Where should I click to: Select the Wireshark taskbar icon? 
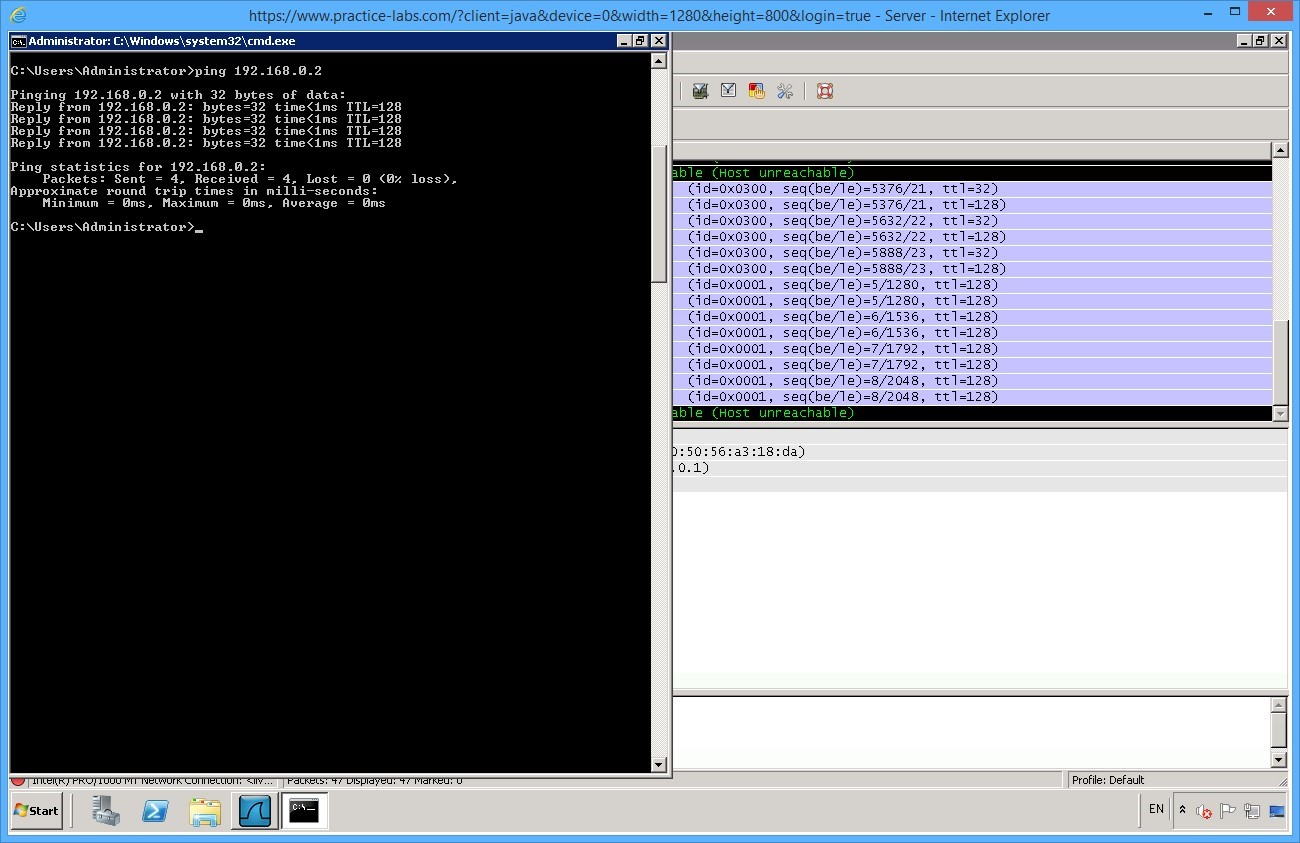point(255,811)
